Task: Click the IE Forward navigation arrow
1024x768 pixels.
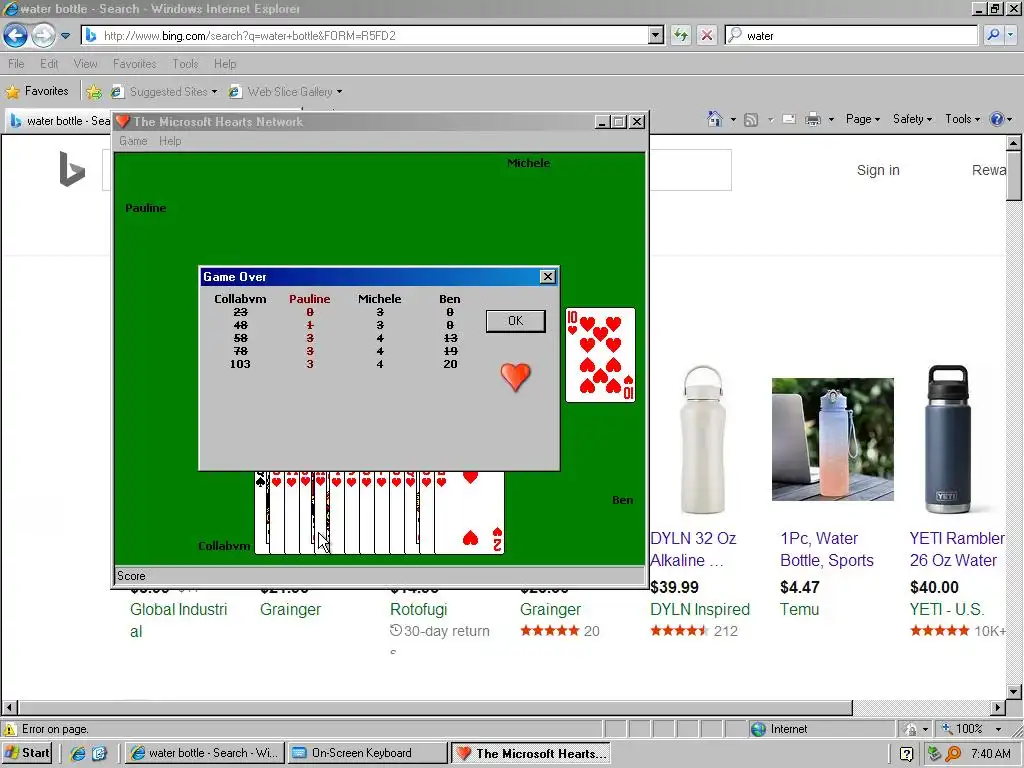Action: [x=43, y=35]
